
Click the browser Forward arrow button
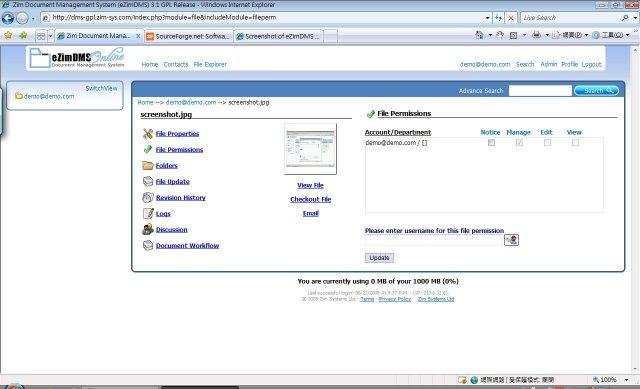(x=22, y=18)
